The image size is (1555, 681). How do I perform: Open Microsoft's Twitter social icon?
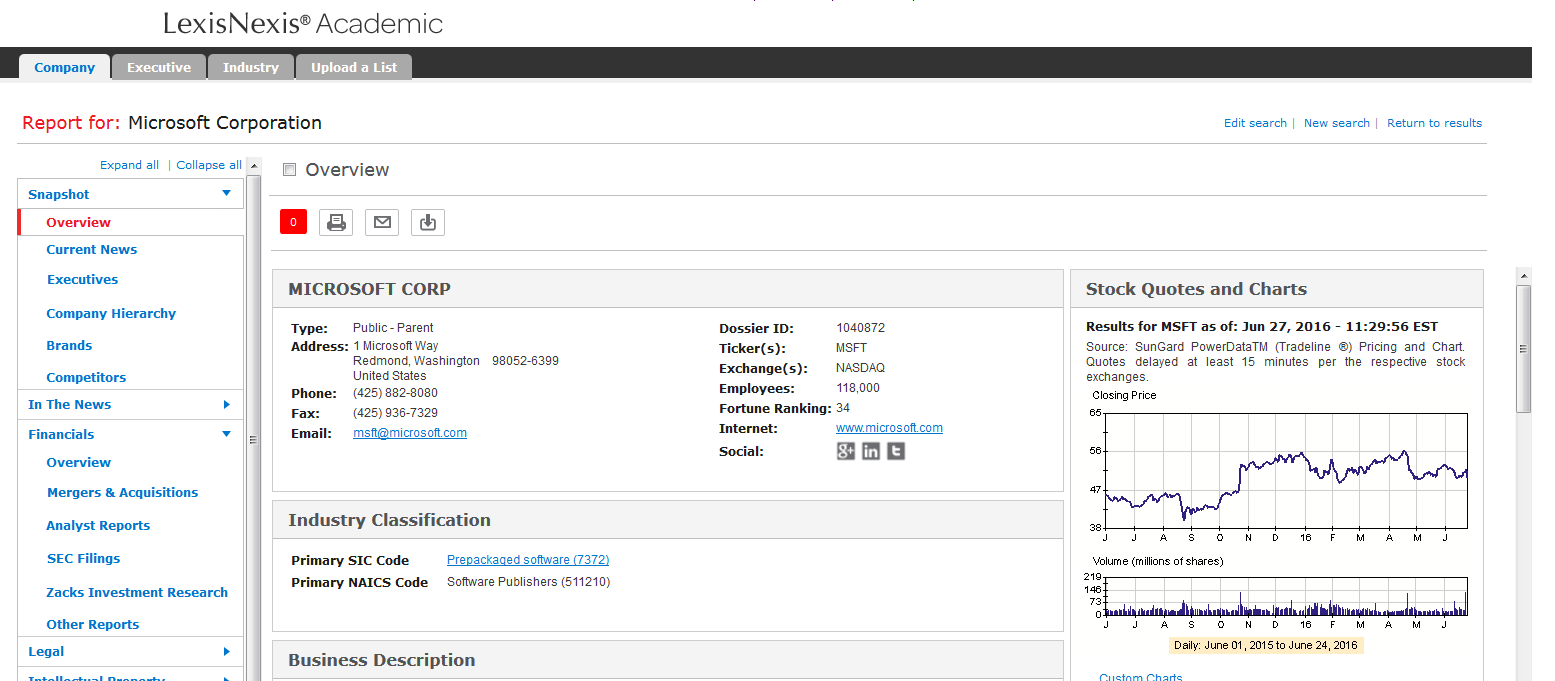click(x=896, y=451)
